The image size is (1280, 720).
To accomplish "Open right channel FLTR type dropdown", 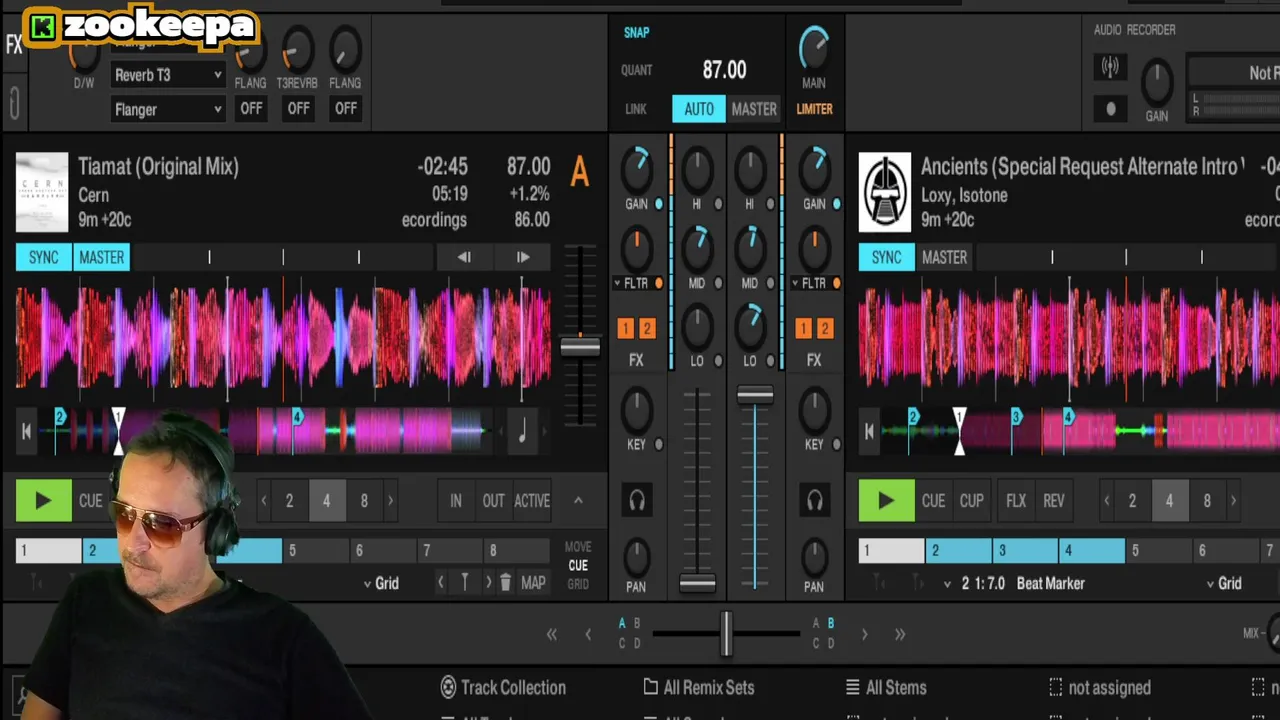I will 809,284.
